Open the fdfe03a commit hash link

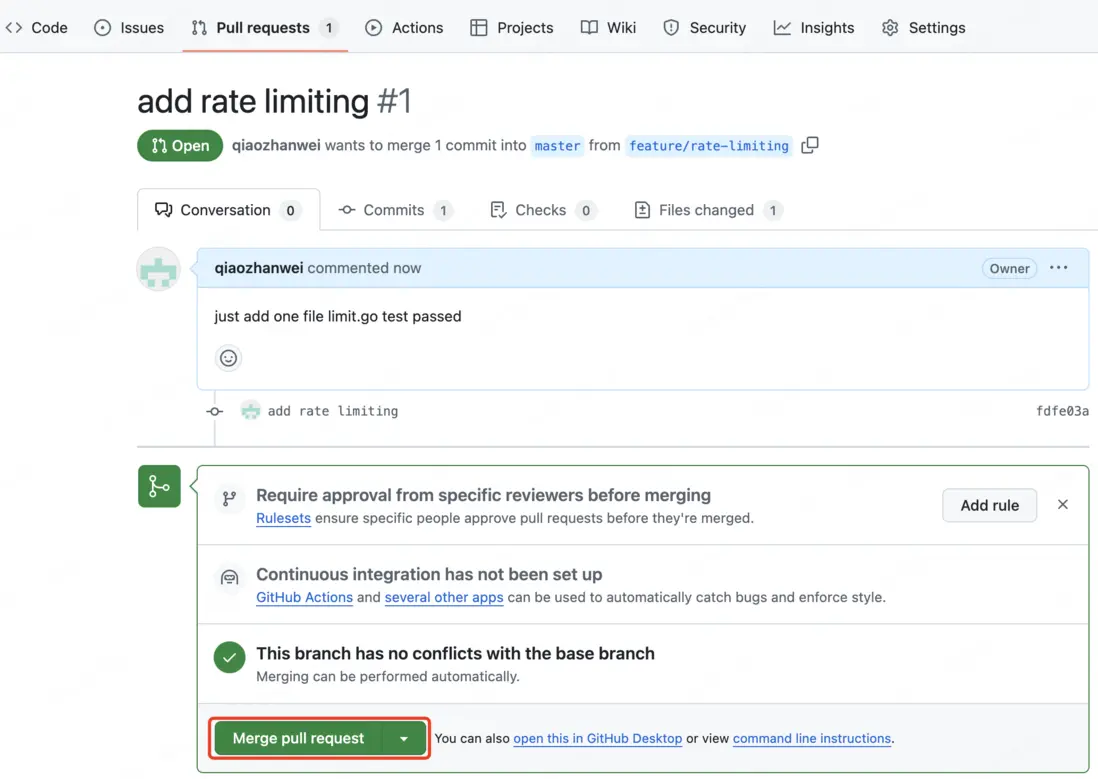[x=1062, y=411]
